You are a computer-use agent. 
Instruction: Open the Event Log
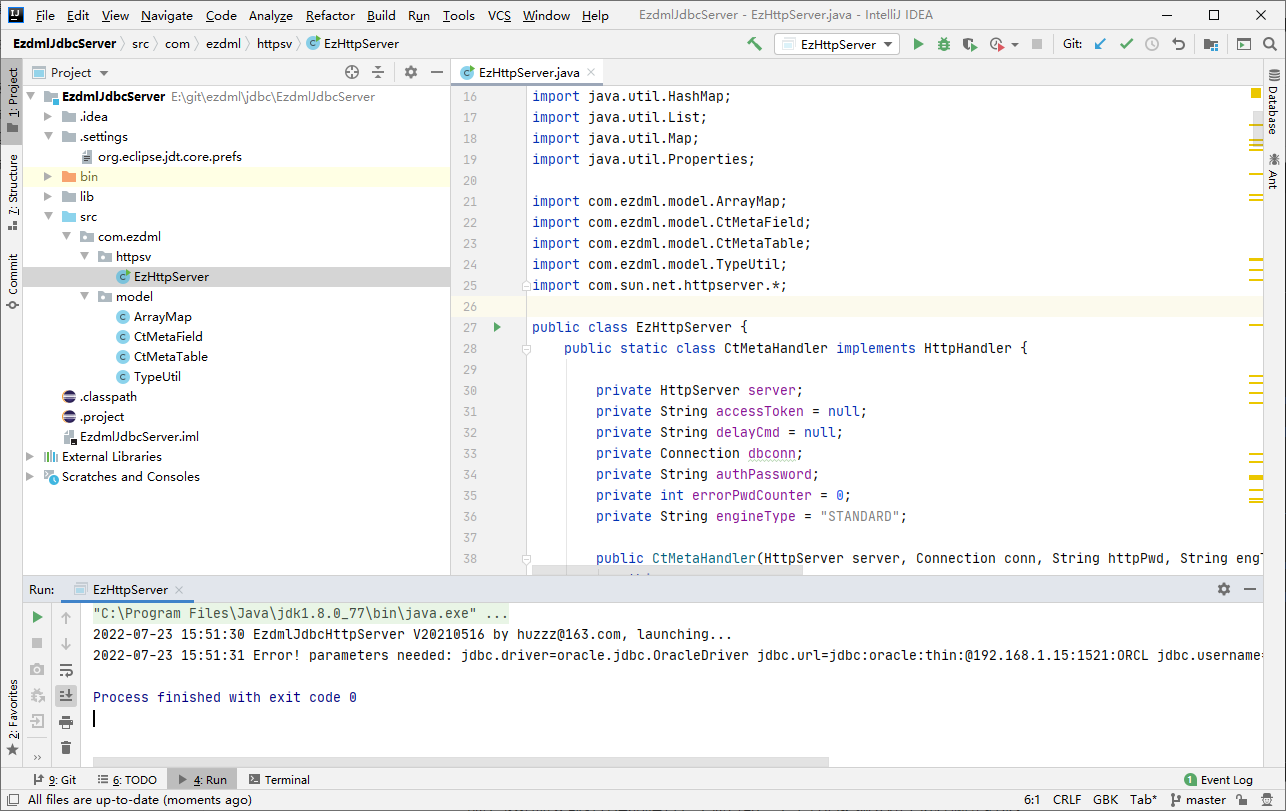click(1218, 780)
